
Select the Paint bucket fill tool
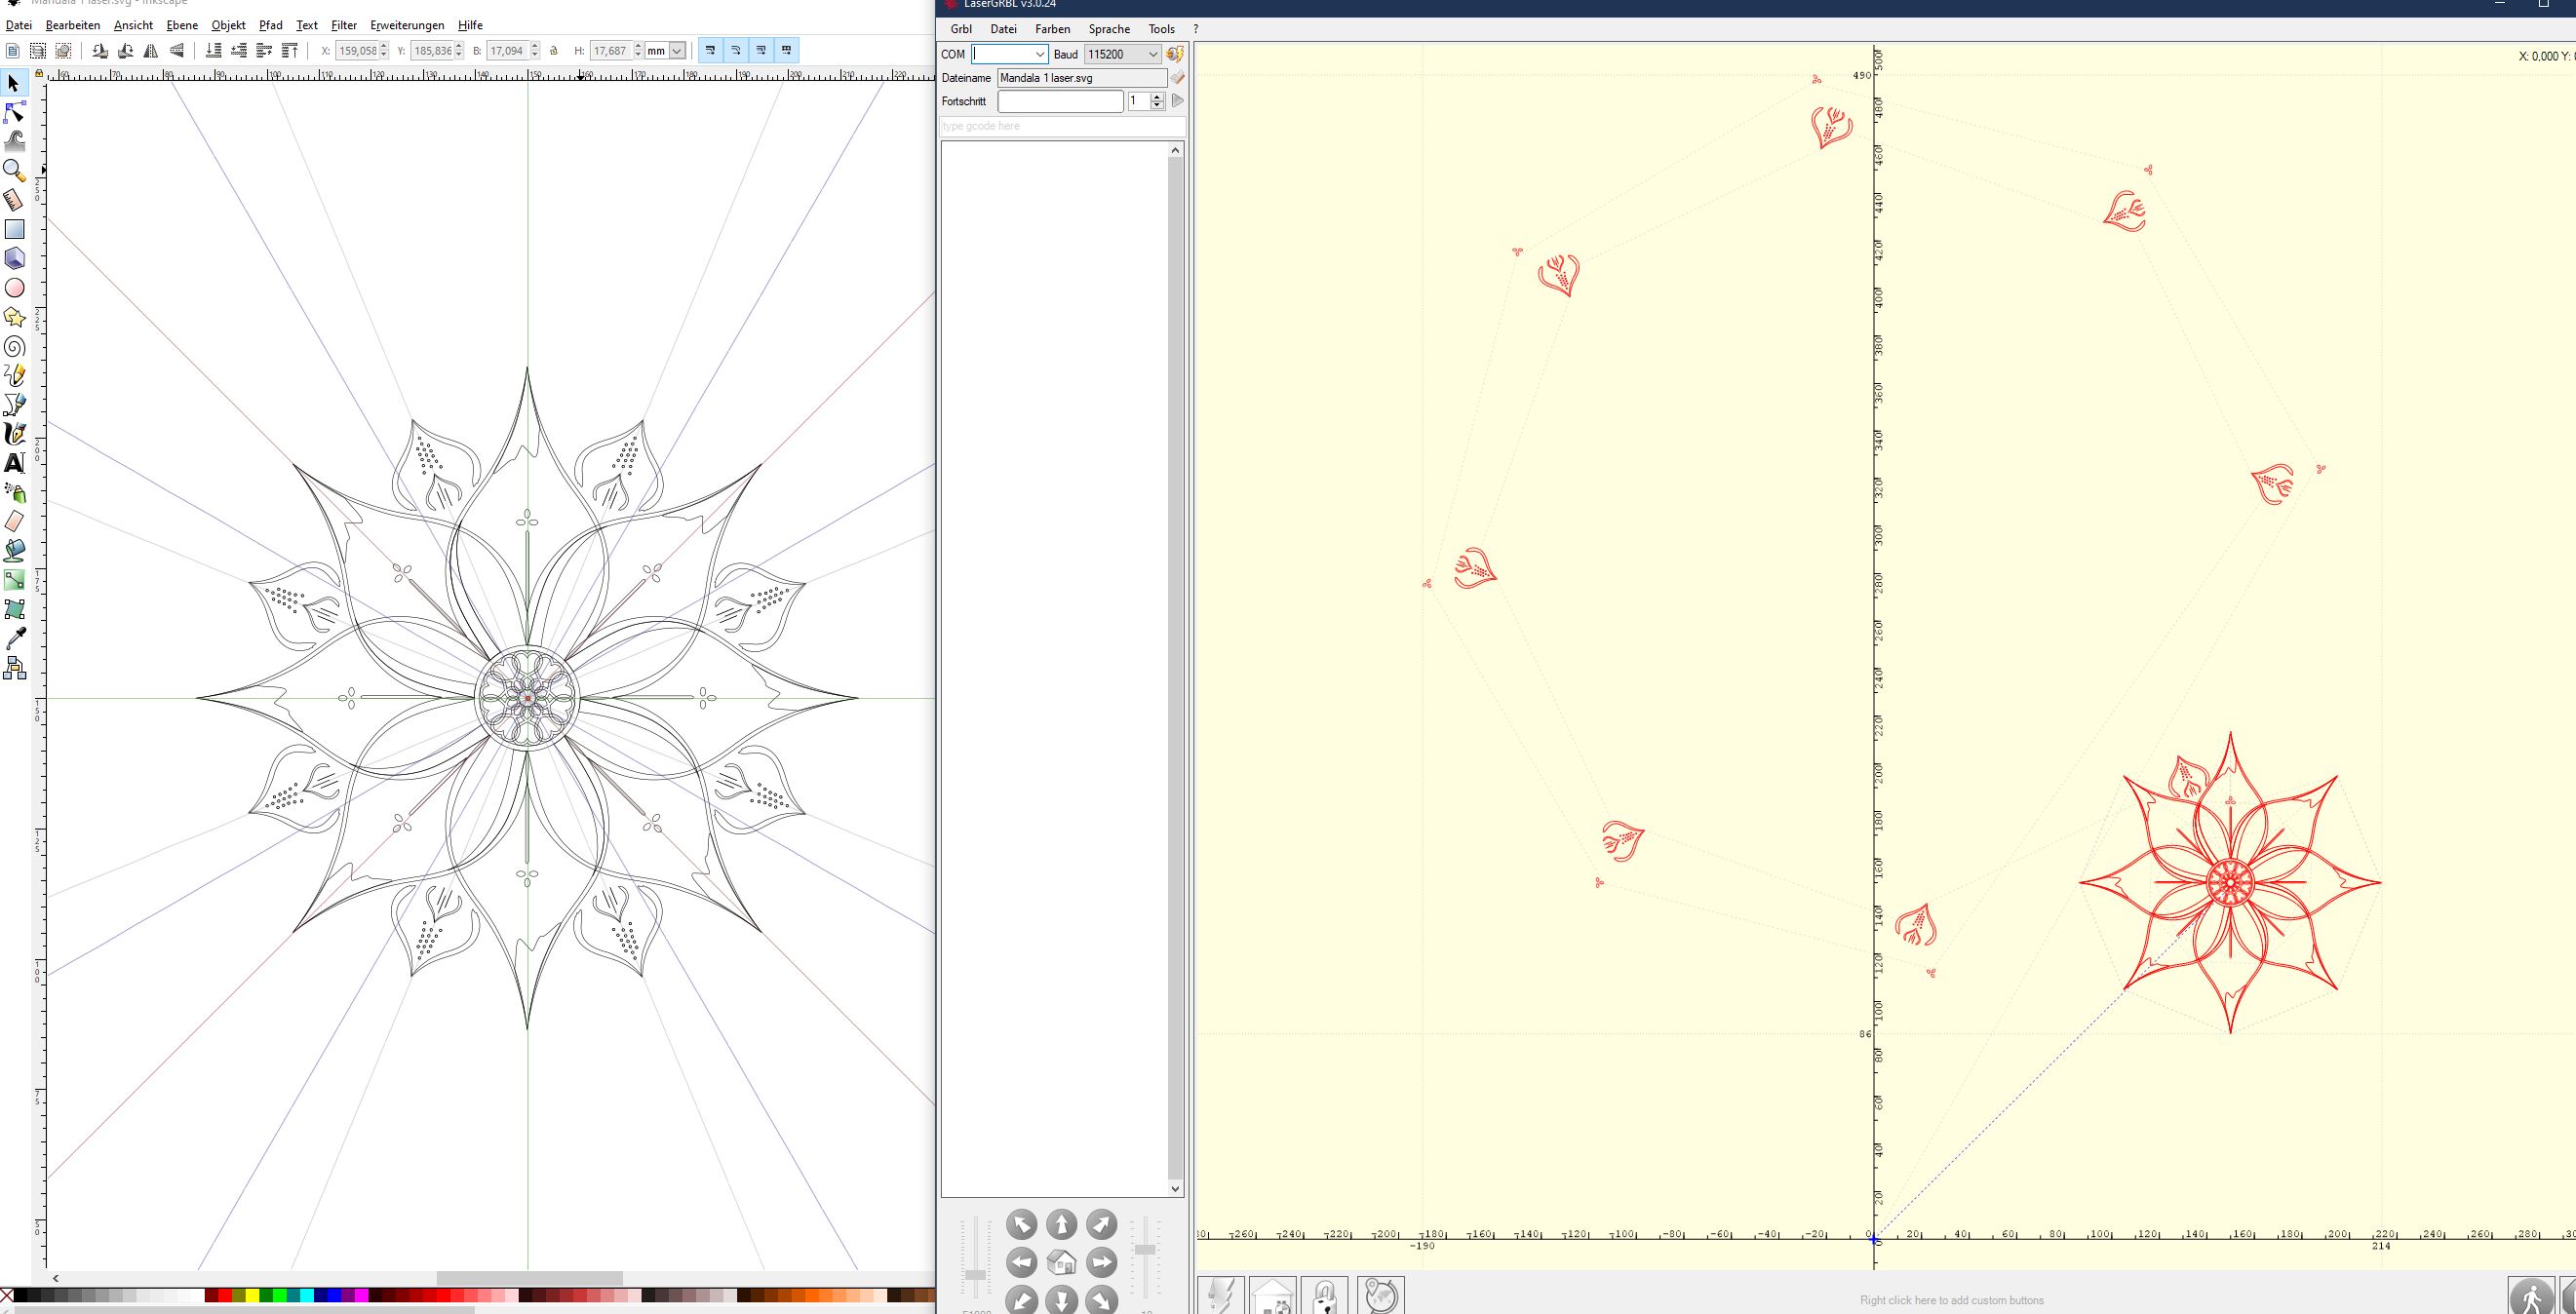click(14, 550)
